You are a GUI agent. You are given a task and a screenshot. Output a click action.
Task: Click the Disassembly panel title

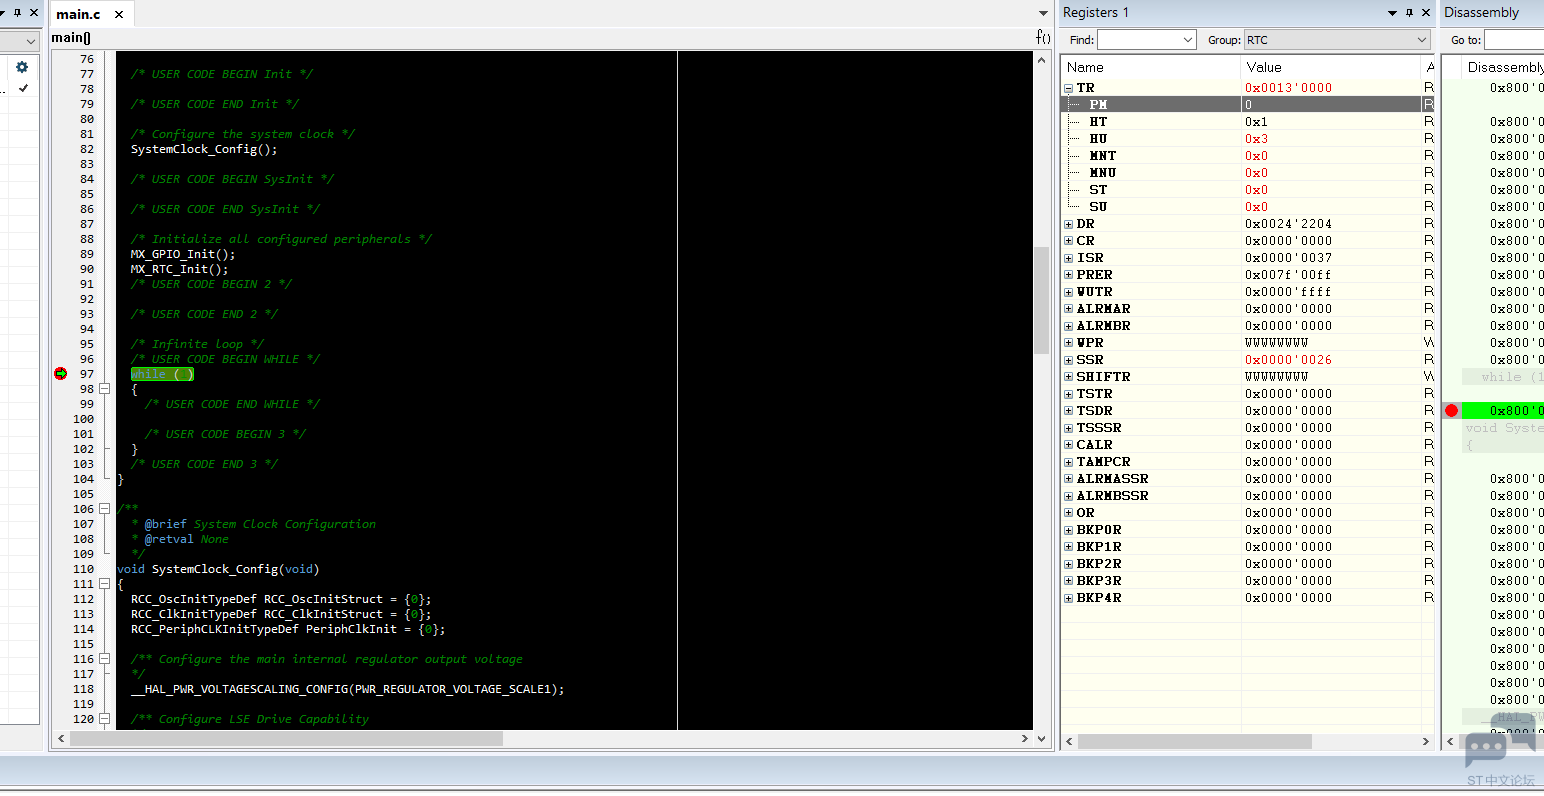pos(1481,12)
